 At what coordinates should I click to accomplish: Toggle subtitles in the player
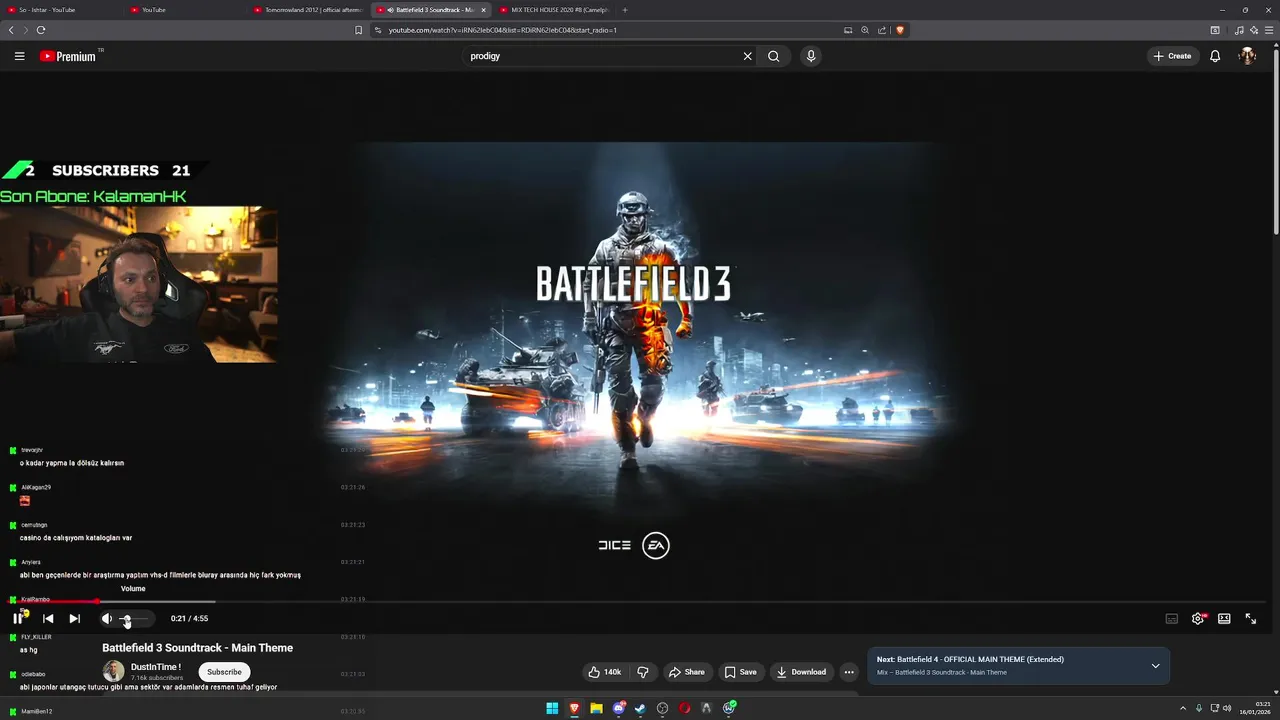(1172, 619)
